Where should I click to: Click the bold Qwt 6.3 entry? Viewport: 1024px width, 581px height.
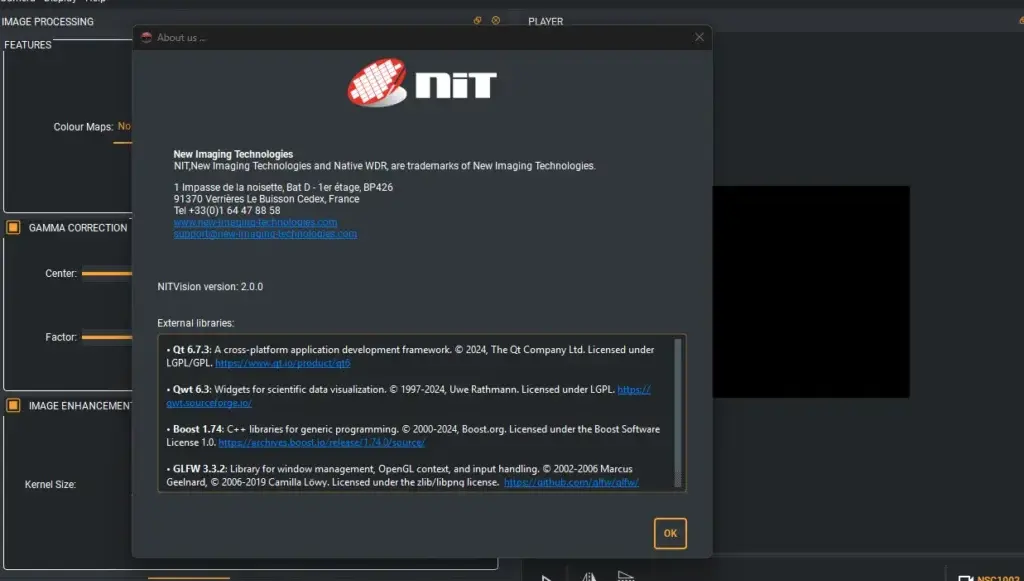tap(192, 390)
